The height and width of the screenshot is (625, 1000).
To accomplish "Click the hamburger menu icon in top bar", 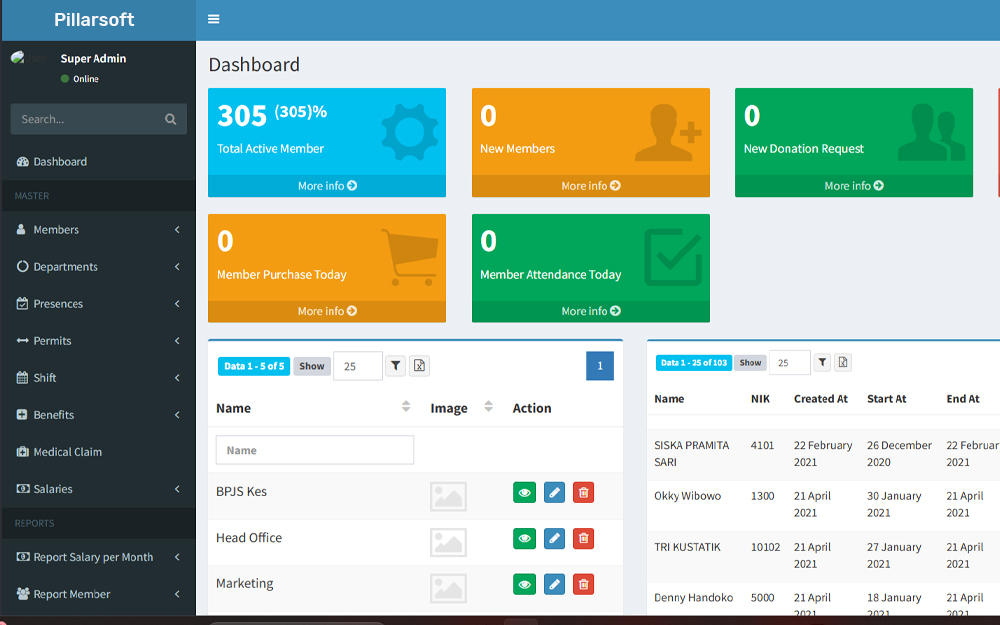I will (212, 18).
